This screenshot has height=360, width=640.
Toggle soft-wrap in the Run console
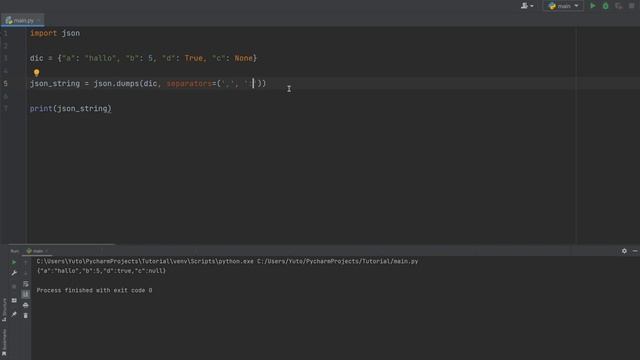[26, 284]
